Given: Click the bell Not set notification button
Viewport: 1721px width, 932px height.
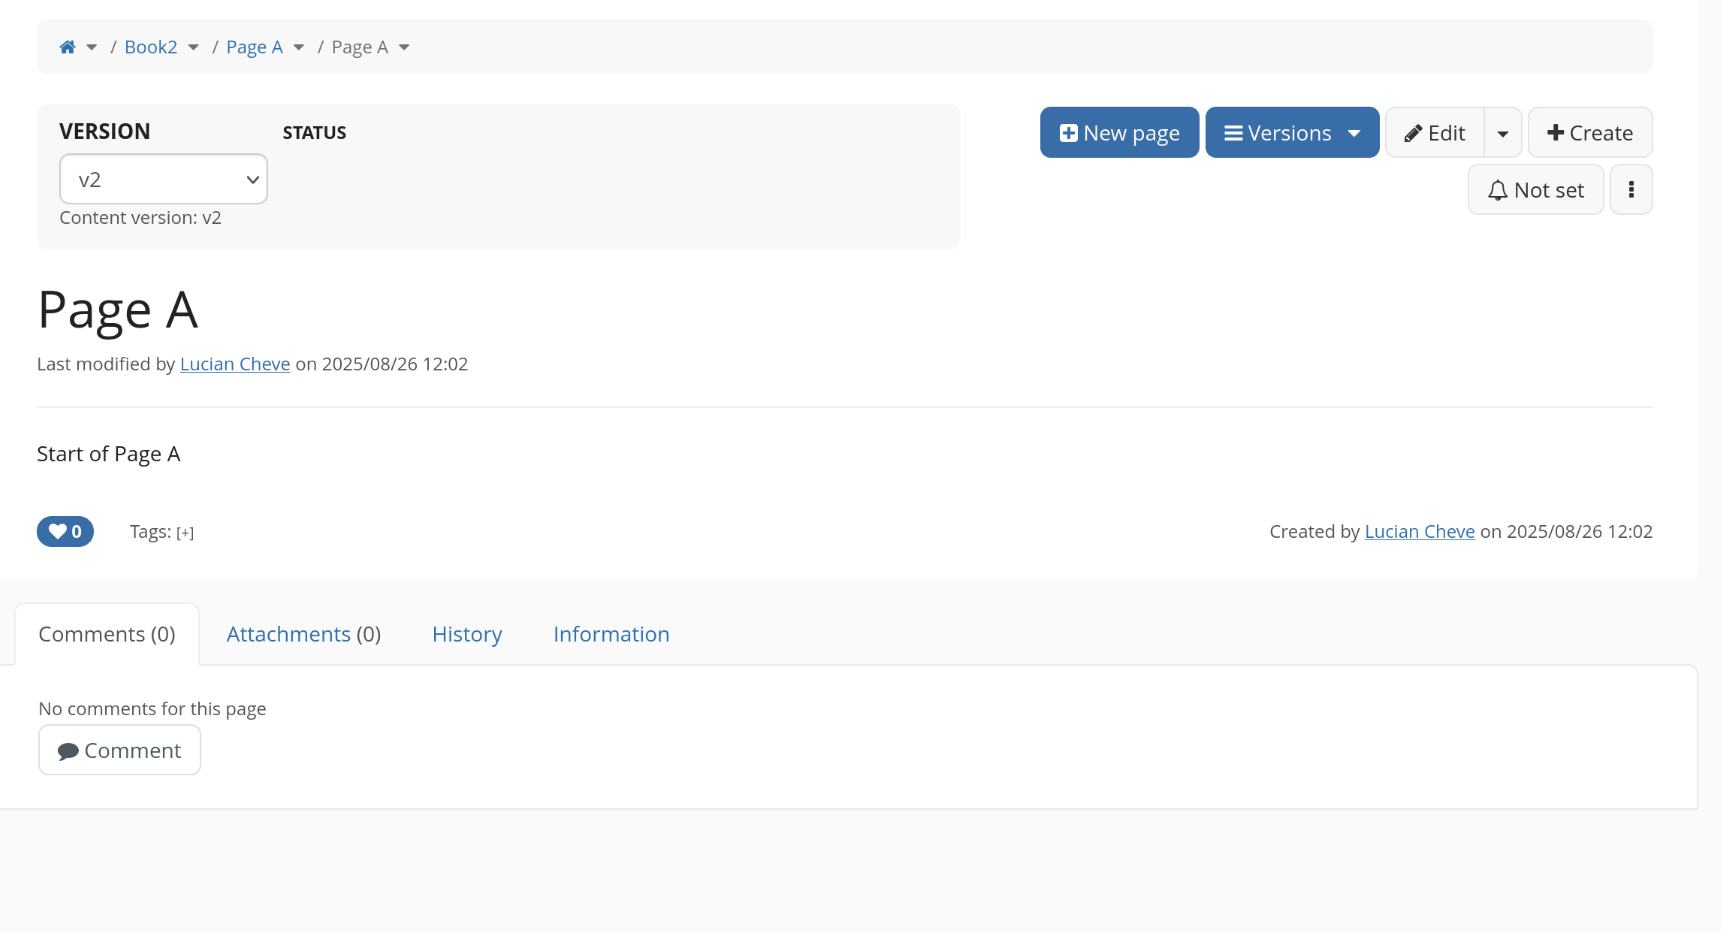Looking at the screenshot, I should coord(1535,190).
